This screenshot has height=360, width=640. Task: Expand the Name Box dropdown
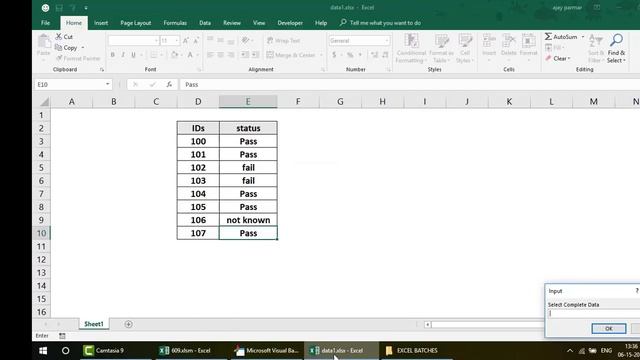[x=107, y=84]
